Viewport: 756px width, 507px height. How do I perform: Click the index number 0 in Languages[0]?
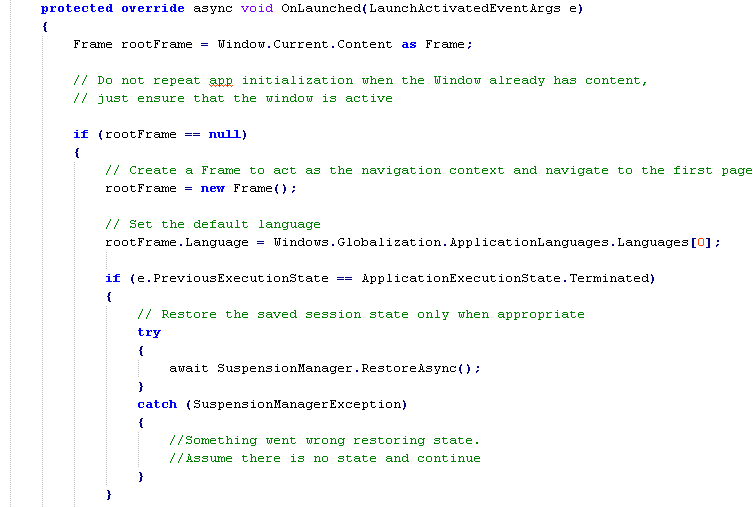pos(701,242)
